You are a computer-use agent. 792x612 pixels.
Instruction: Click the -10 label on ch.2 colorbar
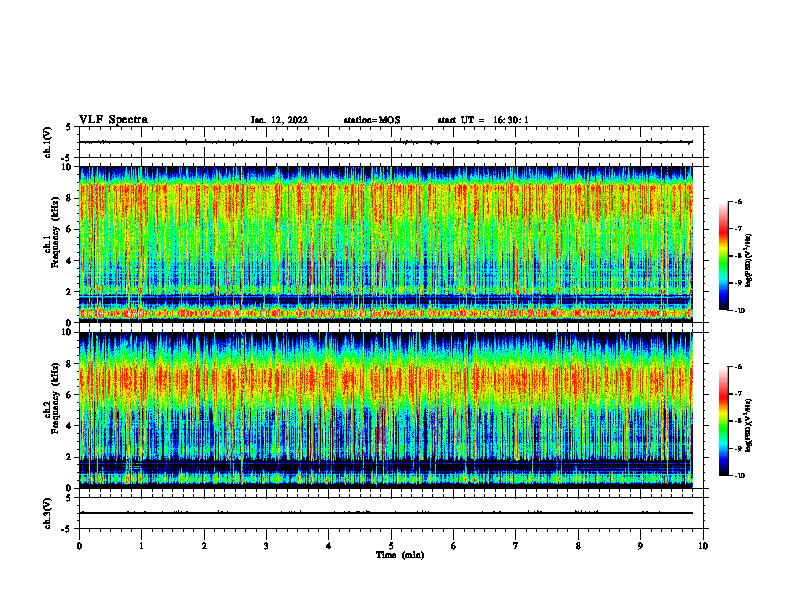[739, 476]
